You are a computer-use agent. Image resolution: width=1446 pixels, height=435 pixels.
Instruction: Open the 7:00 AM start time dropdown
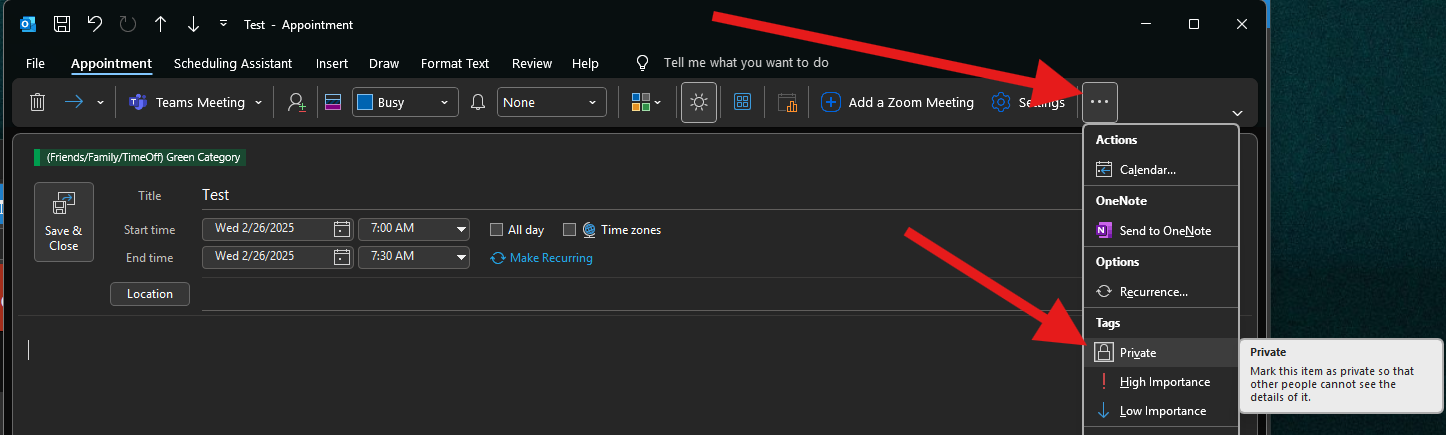pos(414,229)
